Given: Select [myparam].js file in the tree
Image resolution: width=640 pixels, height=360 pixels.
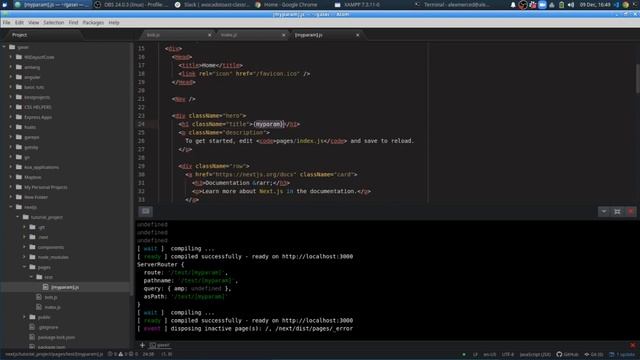Looking at the screenshot, I should click(65, 287).
